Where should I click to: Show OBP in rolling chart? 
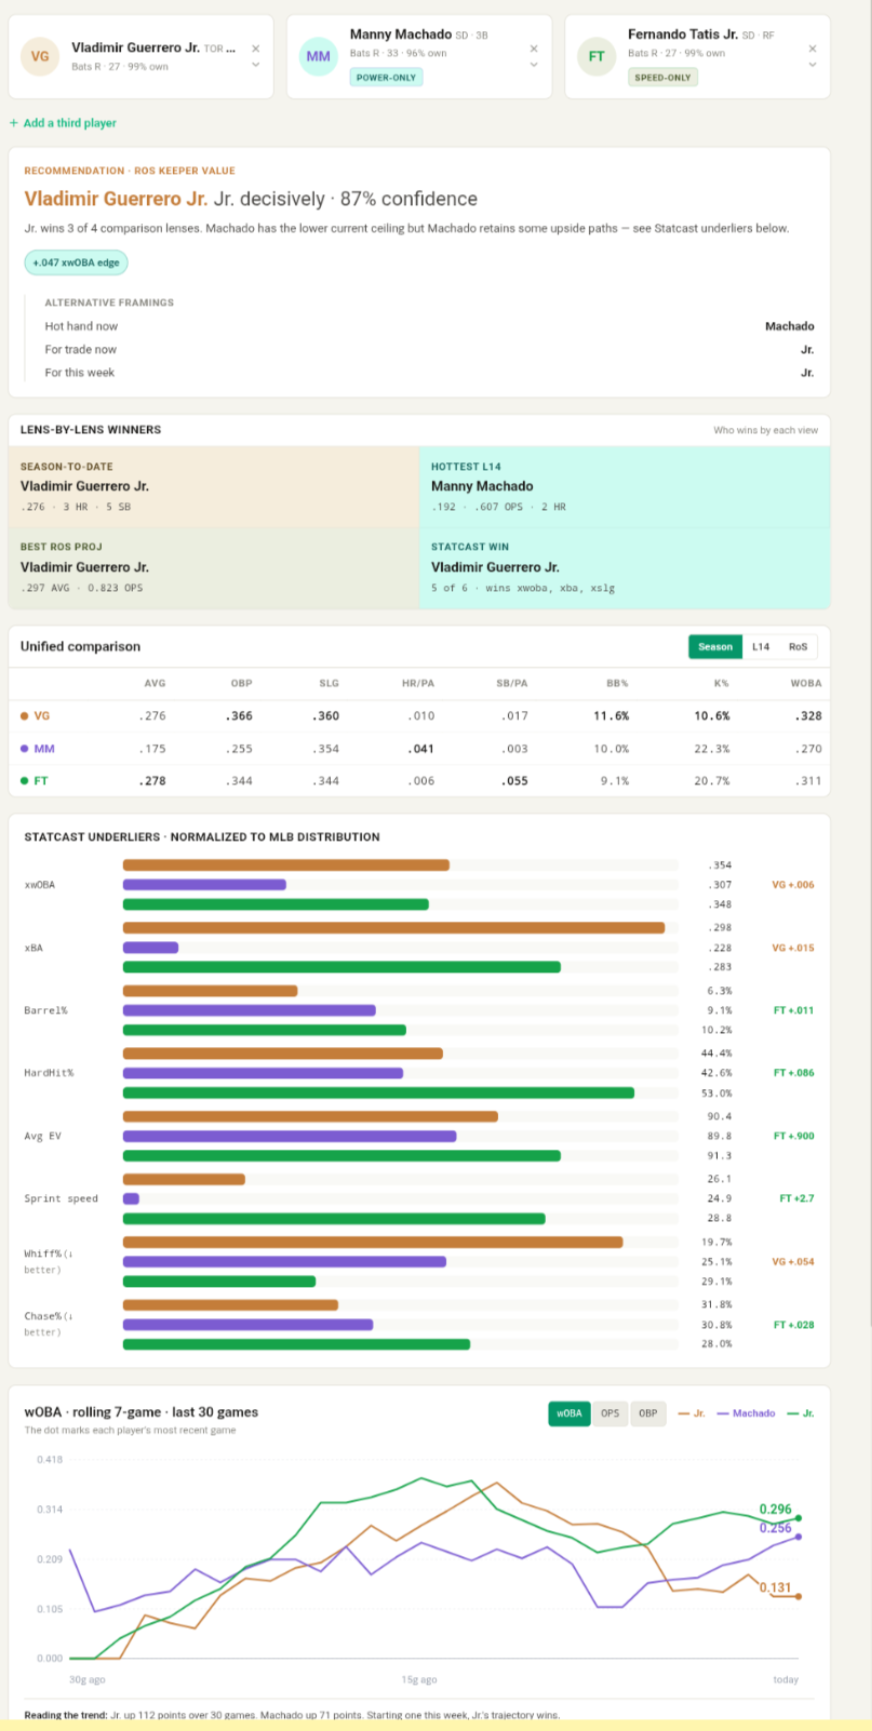(648, 1414)
